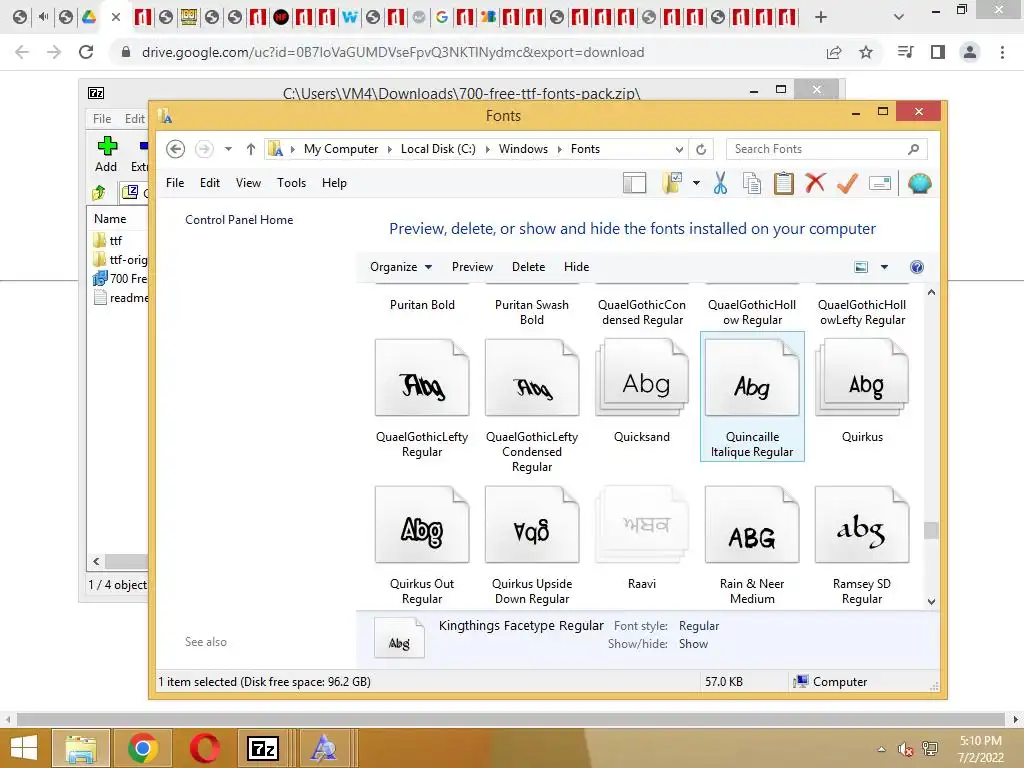Image resolution: width=1024 pixels, height=768 pixels.
Task: Click the orange checkmark Properties toolbar icon
Action: pyautogui.click(x=847, y=184)
